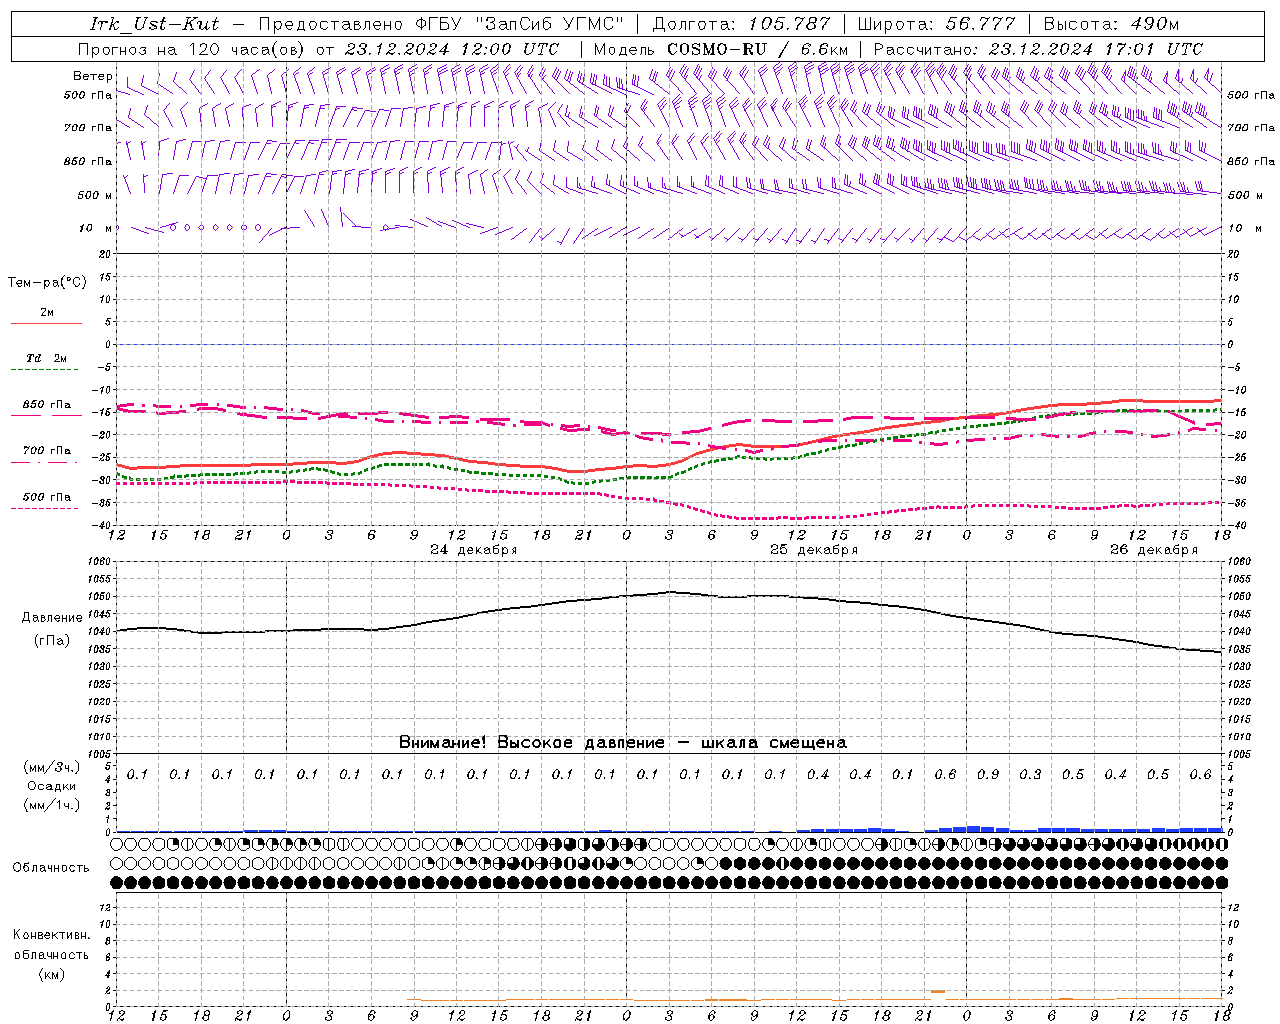Click the (мм/3ч.) precipitation unit label
Viewport: 1280px width, 1024px height.
tap(52, 767)
